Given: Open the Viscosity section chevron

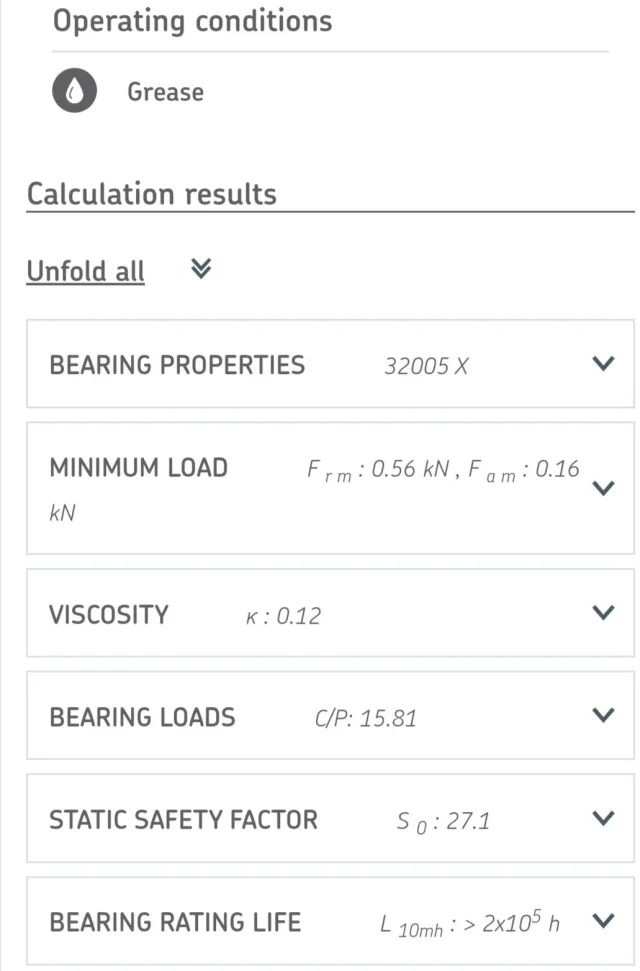Looking at the screenshot, I should point(603,613).
